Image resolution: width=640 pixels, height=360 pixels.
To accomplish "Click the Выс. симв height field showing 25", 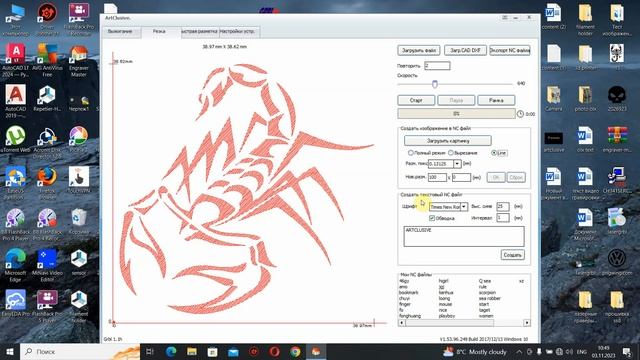I will click(503, 207).
